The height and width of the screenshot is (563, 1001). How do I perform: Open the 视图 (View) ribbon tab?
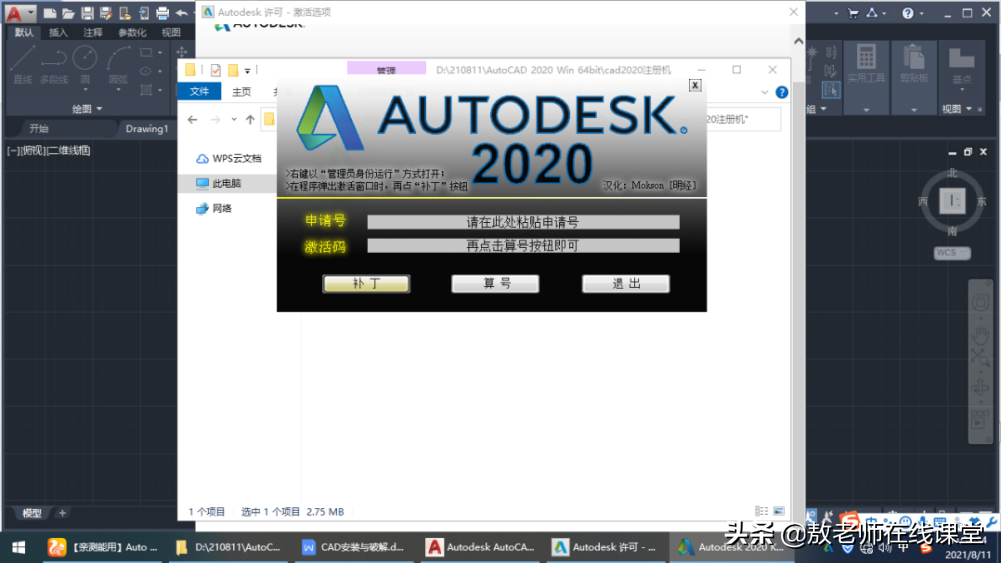170,33
